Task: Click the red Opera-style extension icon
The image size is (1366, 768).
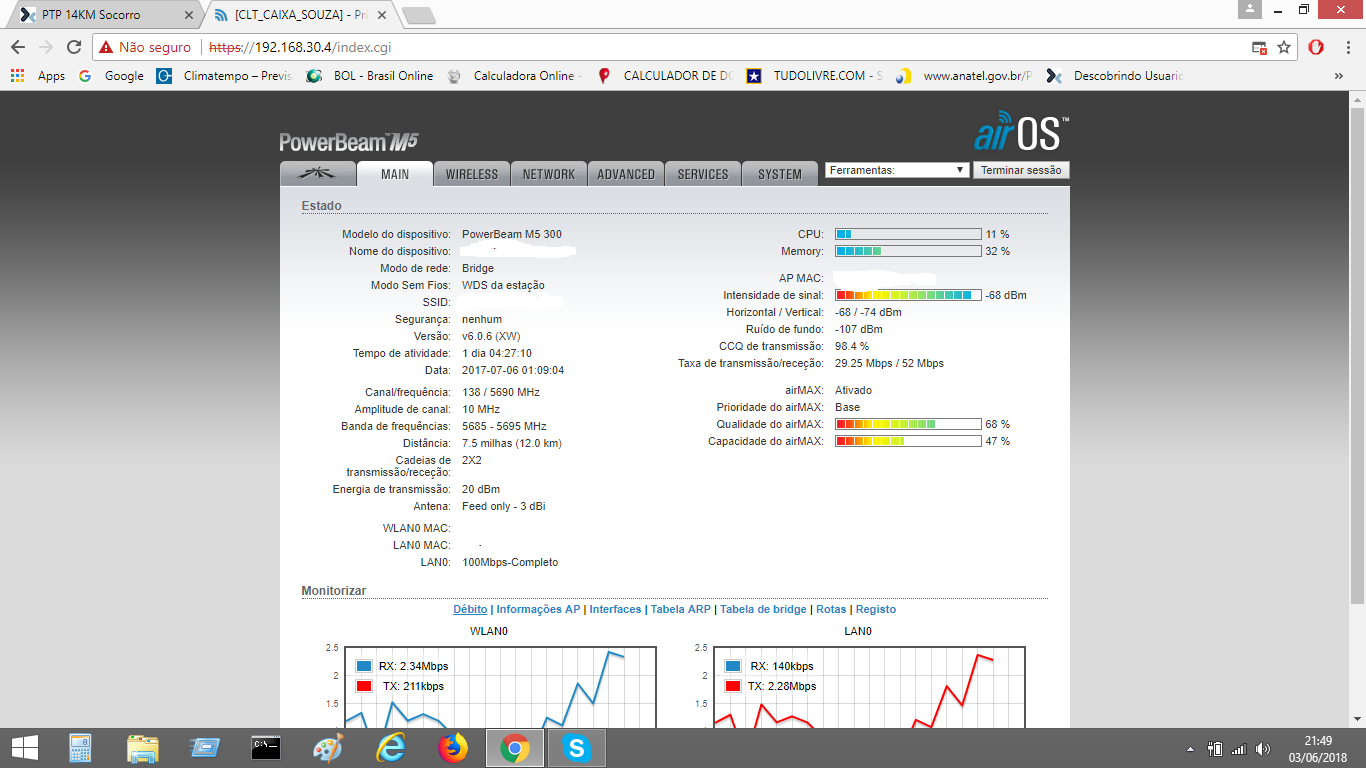Action: [x=1317, y=47]
